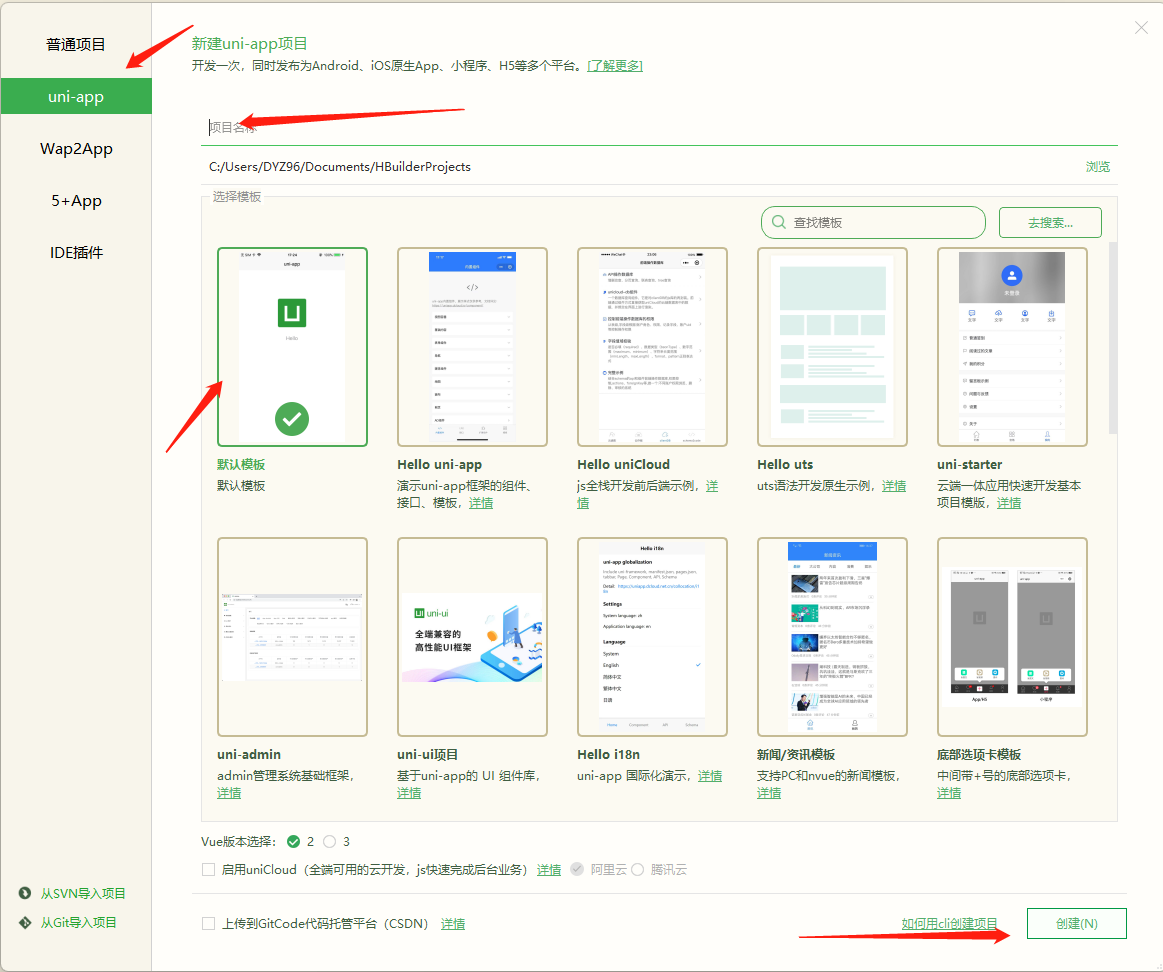Enable the 启用uniCloud checkbox
The height and width of the screenshot is (972, 1163).
pos(208,870)
